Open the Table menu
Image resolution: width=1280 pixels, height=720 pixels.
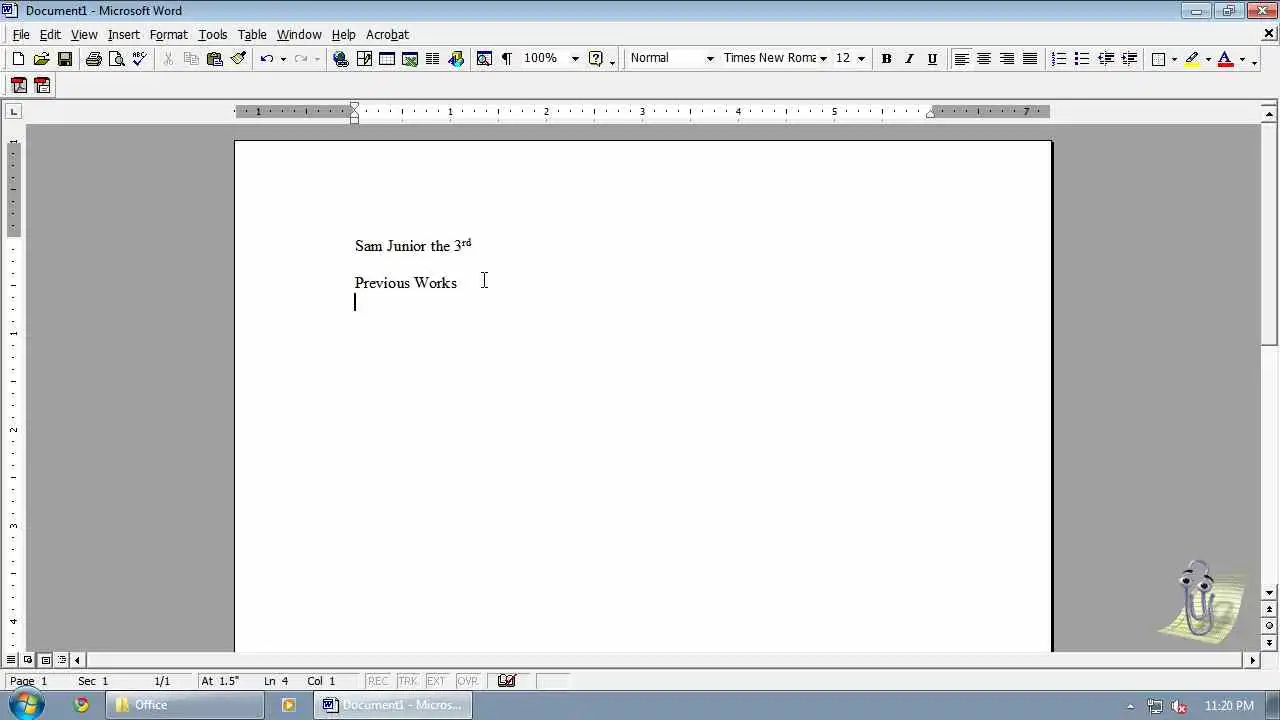point(252,34)
